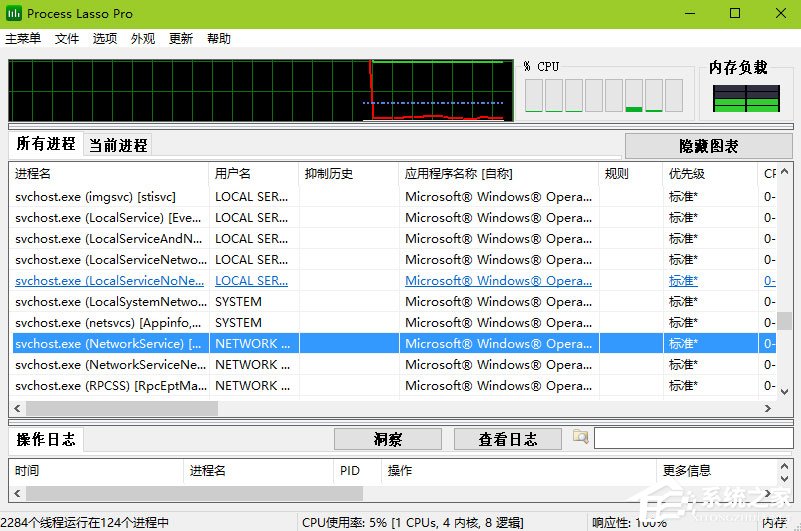Image resolution: width=801 pixels, height=531 pixels.
Task: Click the process list scroll-right arrow
Action: (767, 408)
